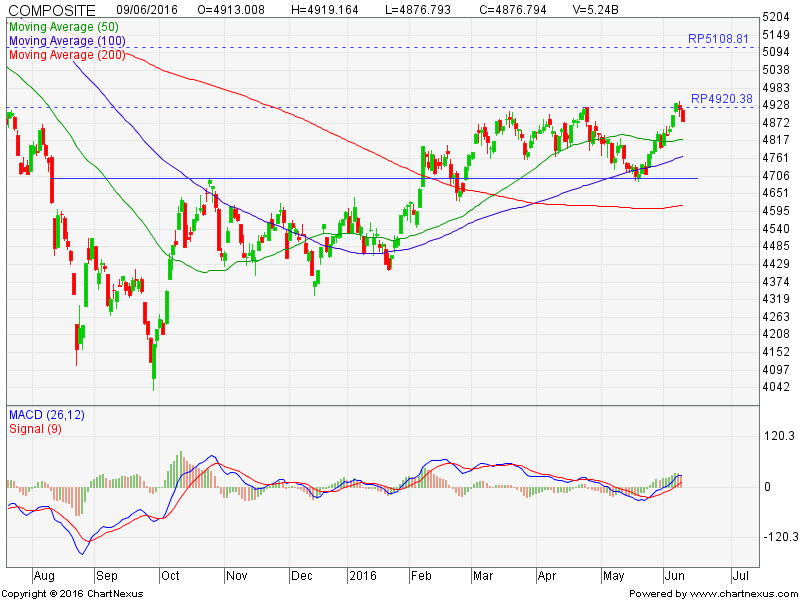Screen dimensions: 800x600
Task: Click the Jul month axis label
Action: point(740,576)
